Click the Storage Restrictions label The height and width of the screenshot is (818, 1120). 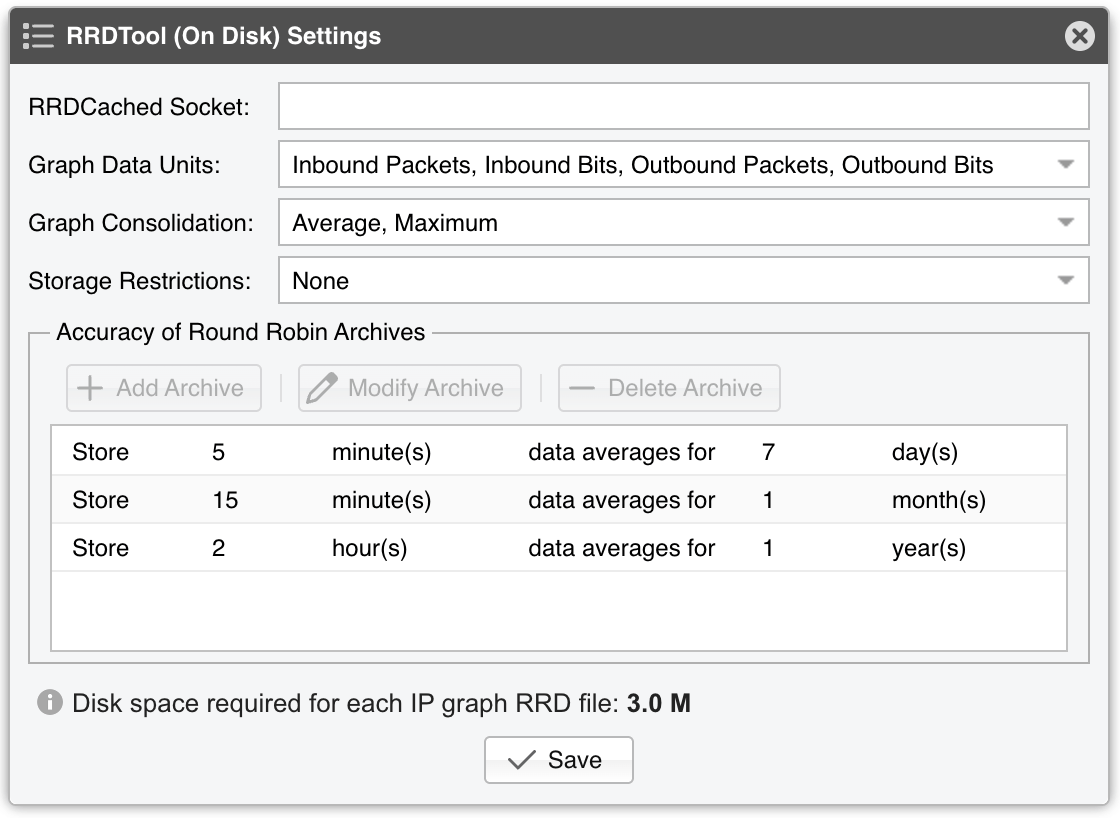pos(139,280)
